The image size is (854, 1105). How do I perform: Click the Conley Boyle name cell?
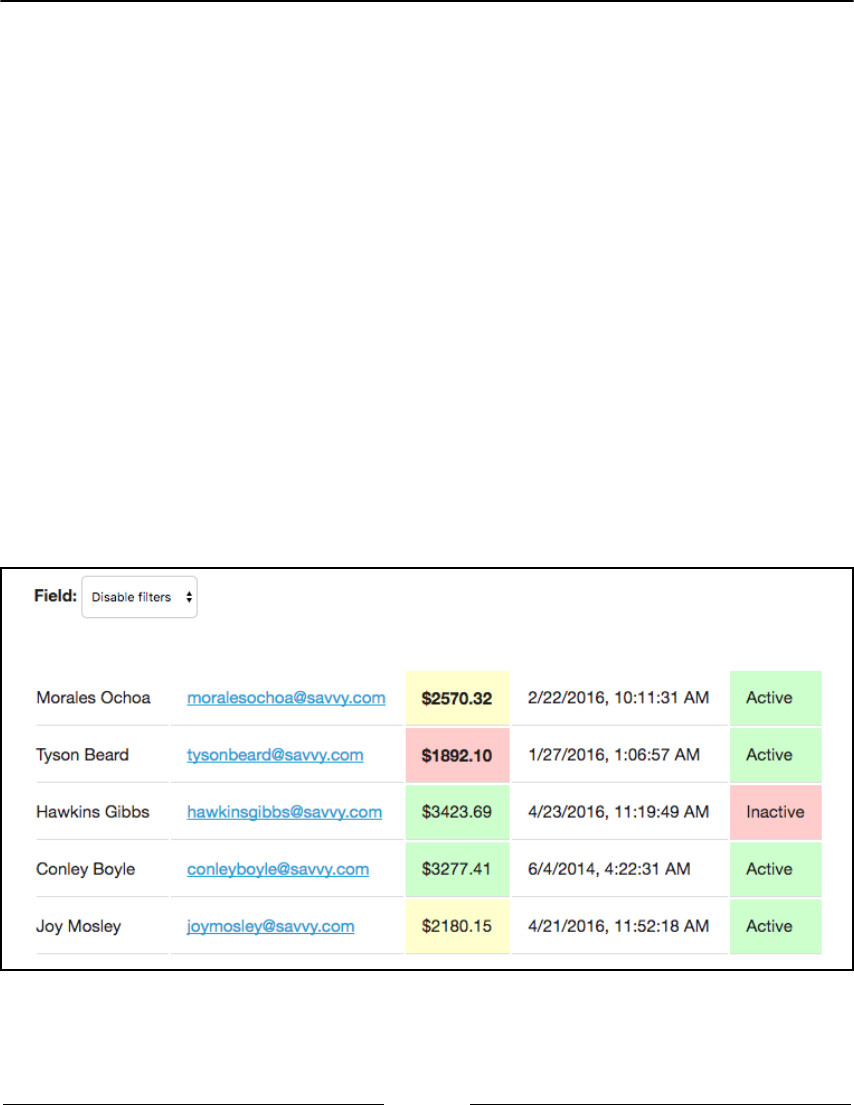coord(102,869)
